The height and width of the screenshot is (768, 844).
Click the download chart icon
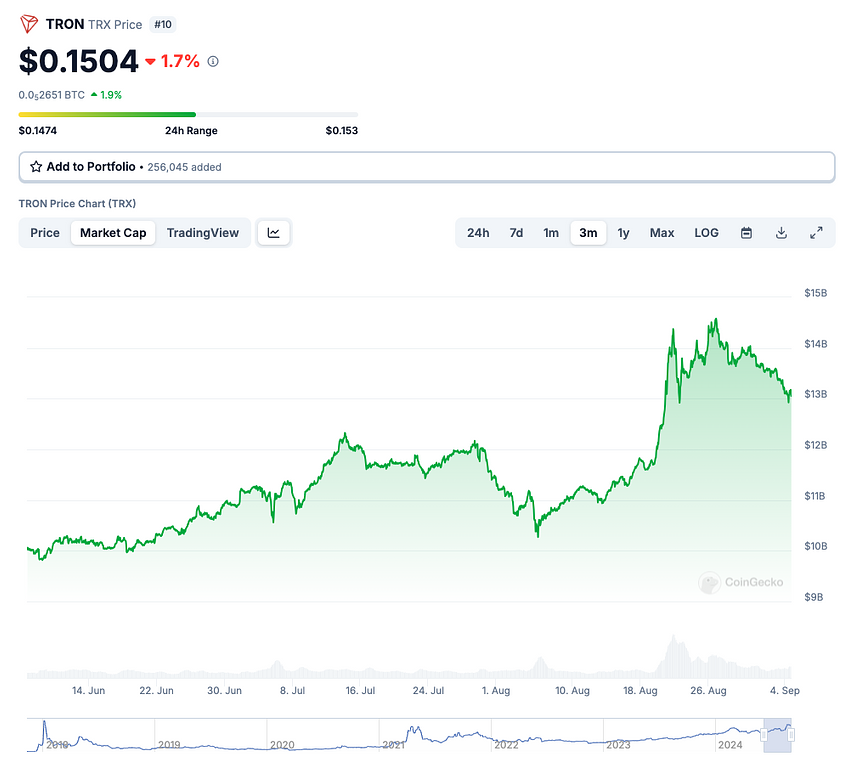781,233
